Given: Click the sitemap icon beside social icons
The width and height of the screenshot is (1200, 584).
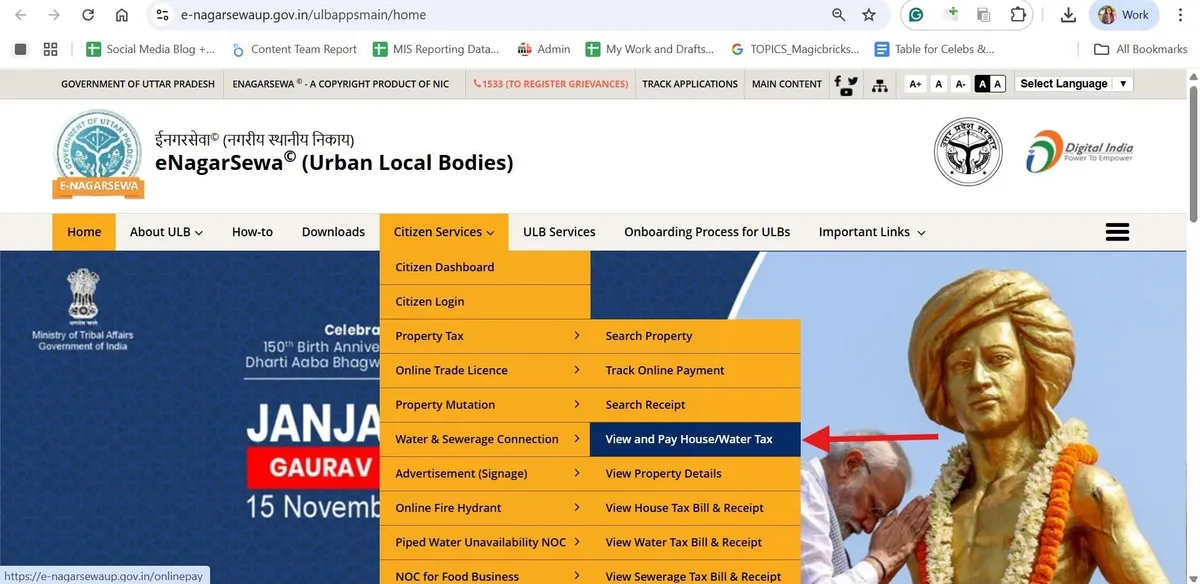Looking at the screenshot, I should [880, 86].
